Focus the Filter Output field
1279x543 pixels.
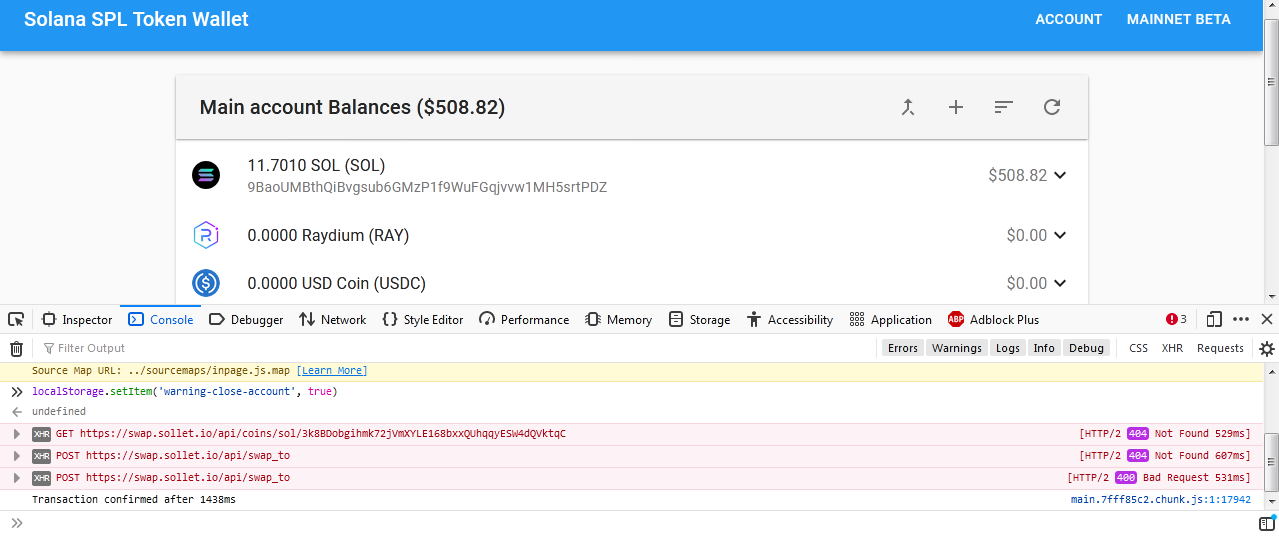[x=457, y=348]
